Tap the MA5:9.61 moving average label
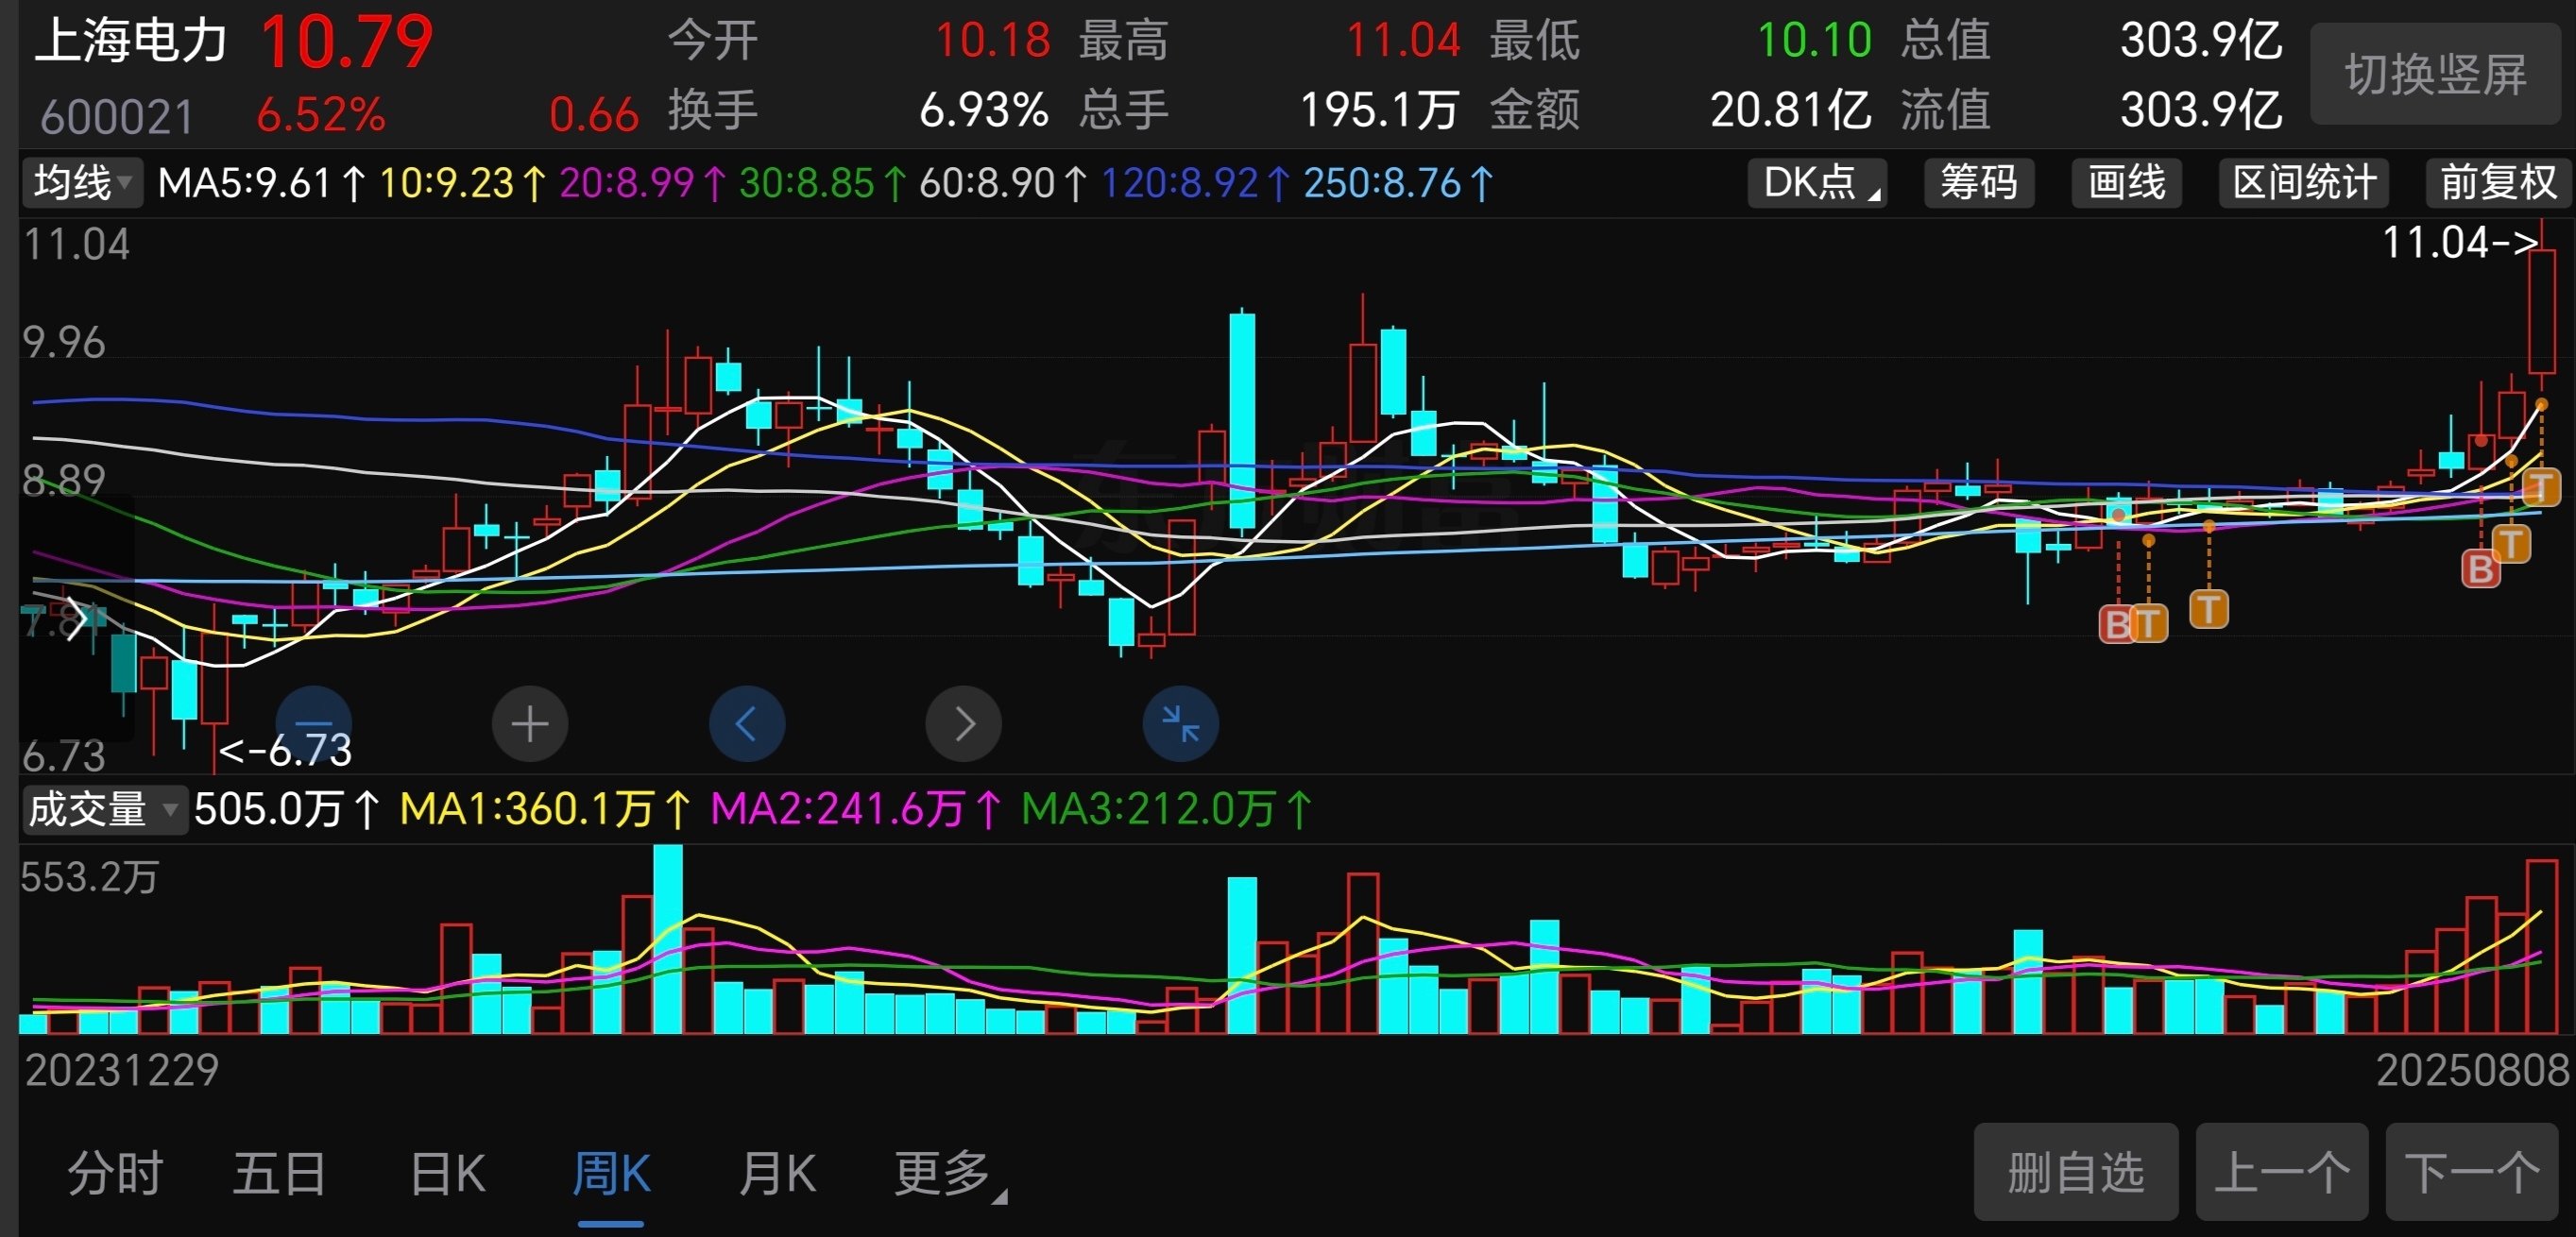Screen dimensions: 2576x1237 pos(262,183)
